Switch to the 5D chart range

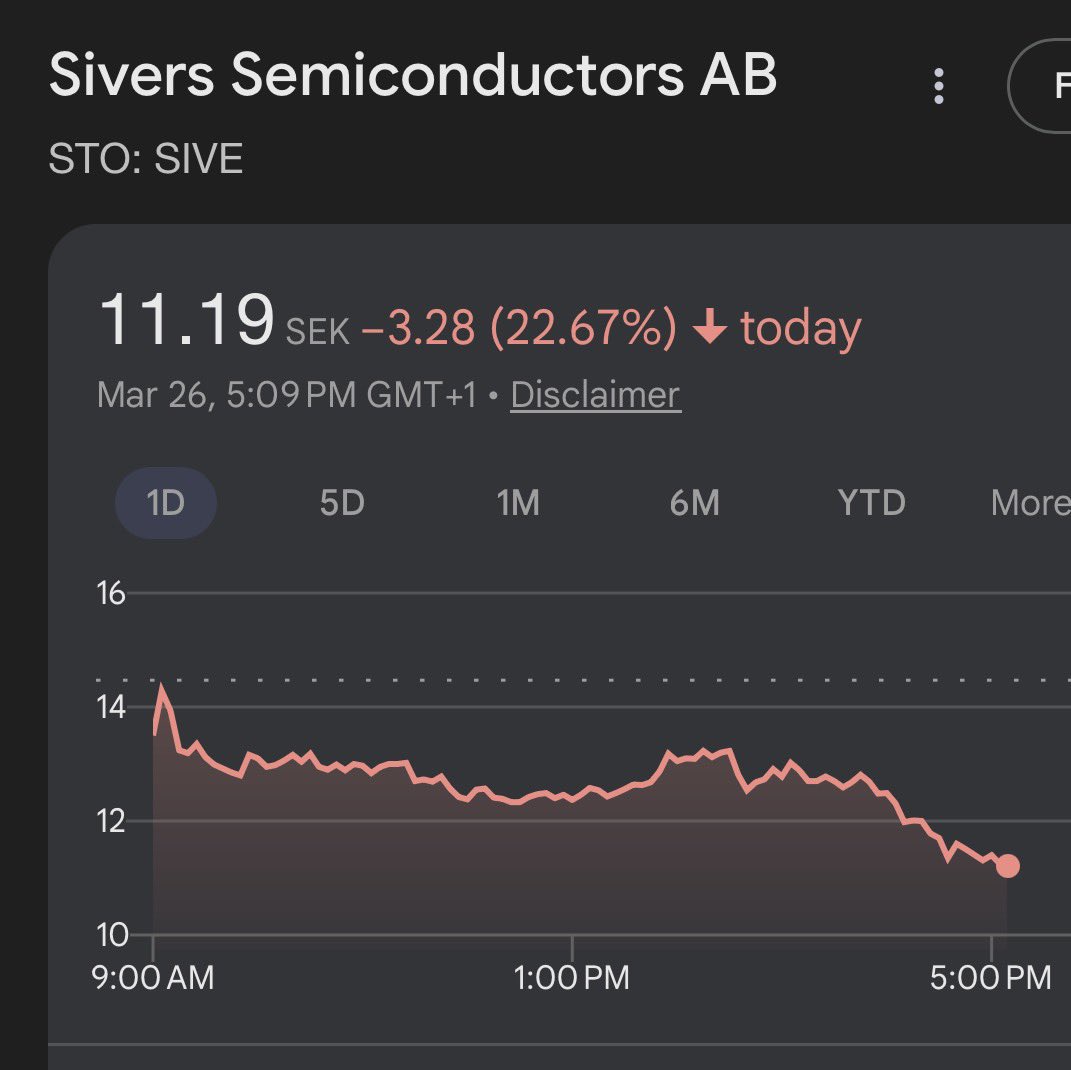click(x=342, y=502)
